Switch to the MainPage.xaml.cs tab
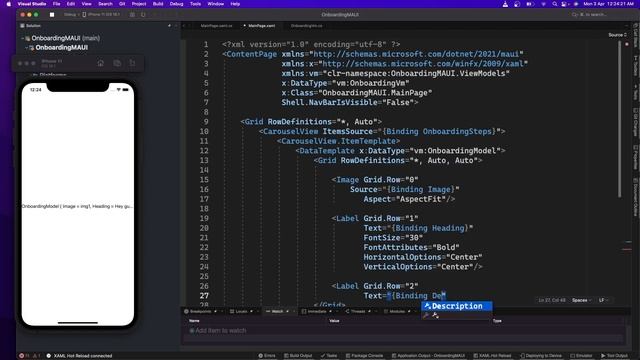The image size is (640, 360). tap(216, 26)
